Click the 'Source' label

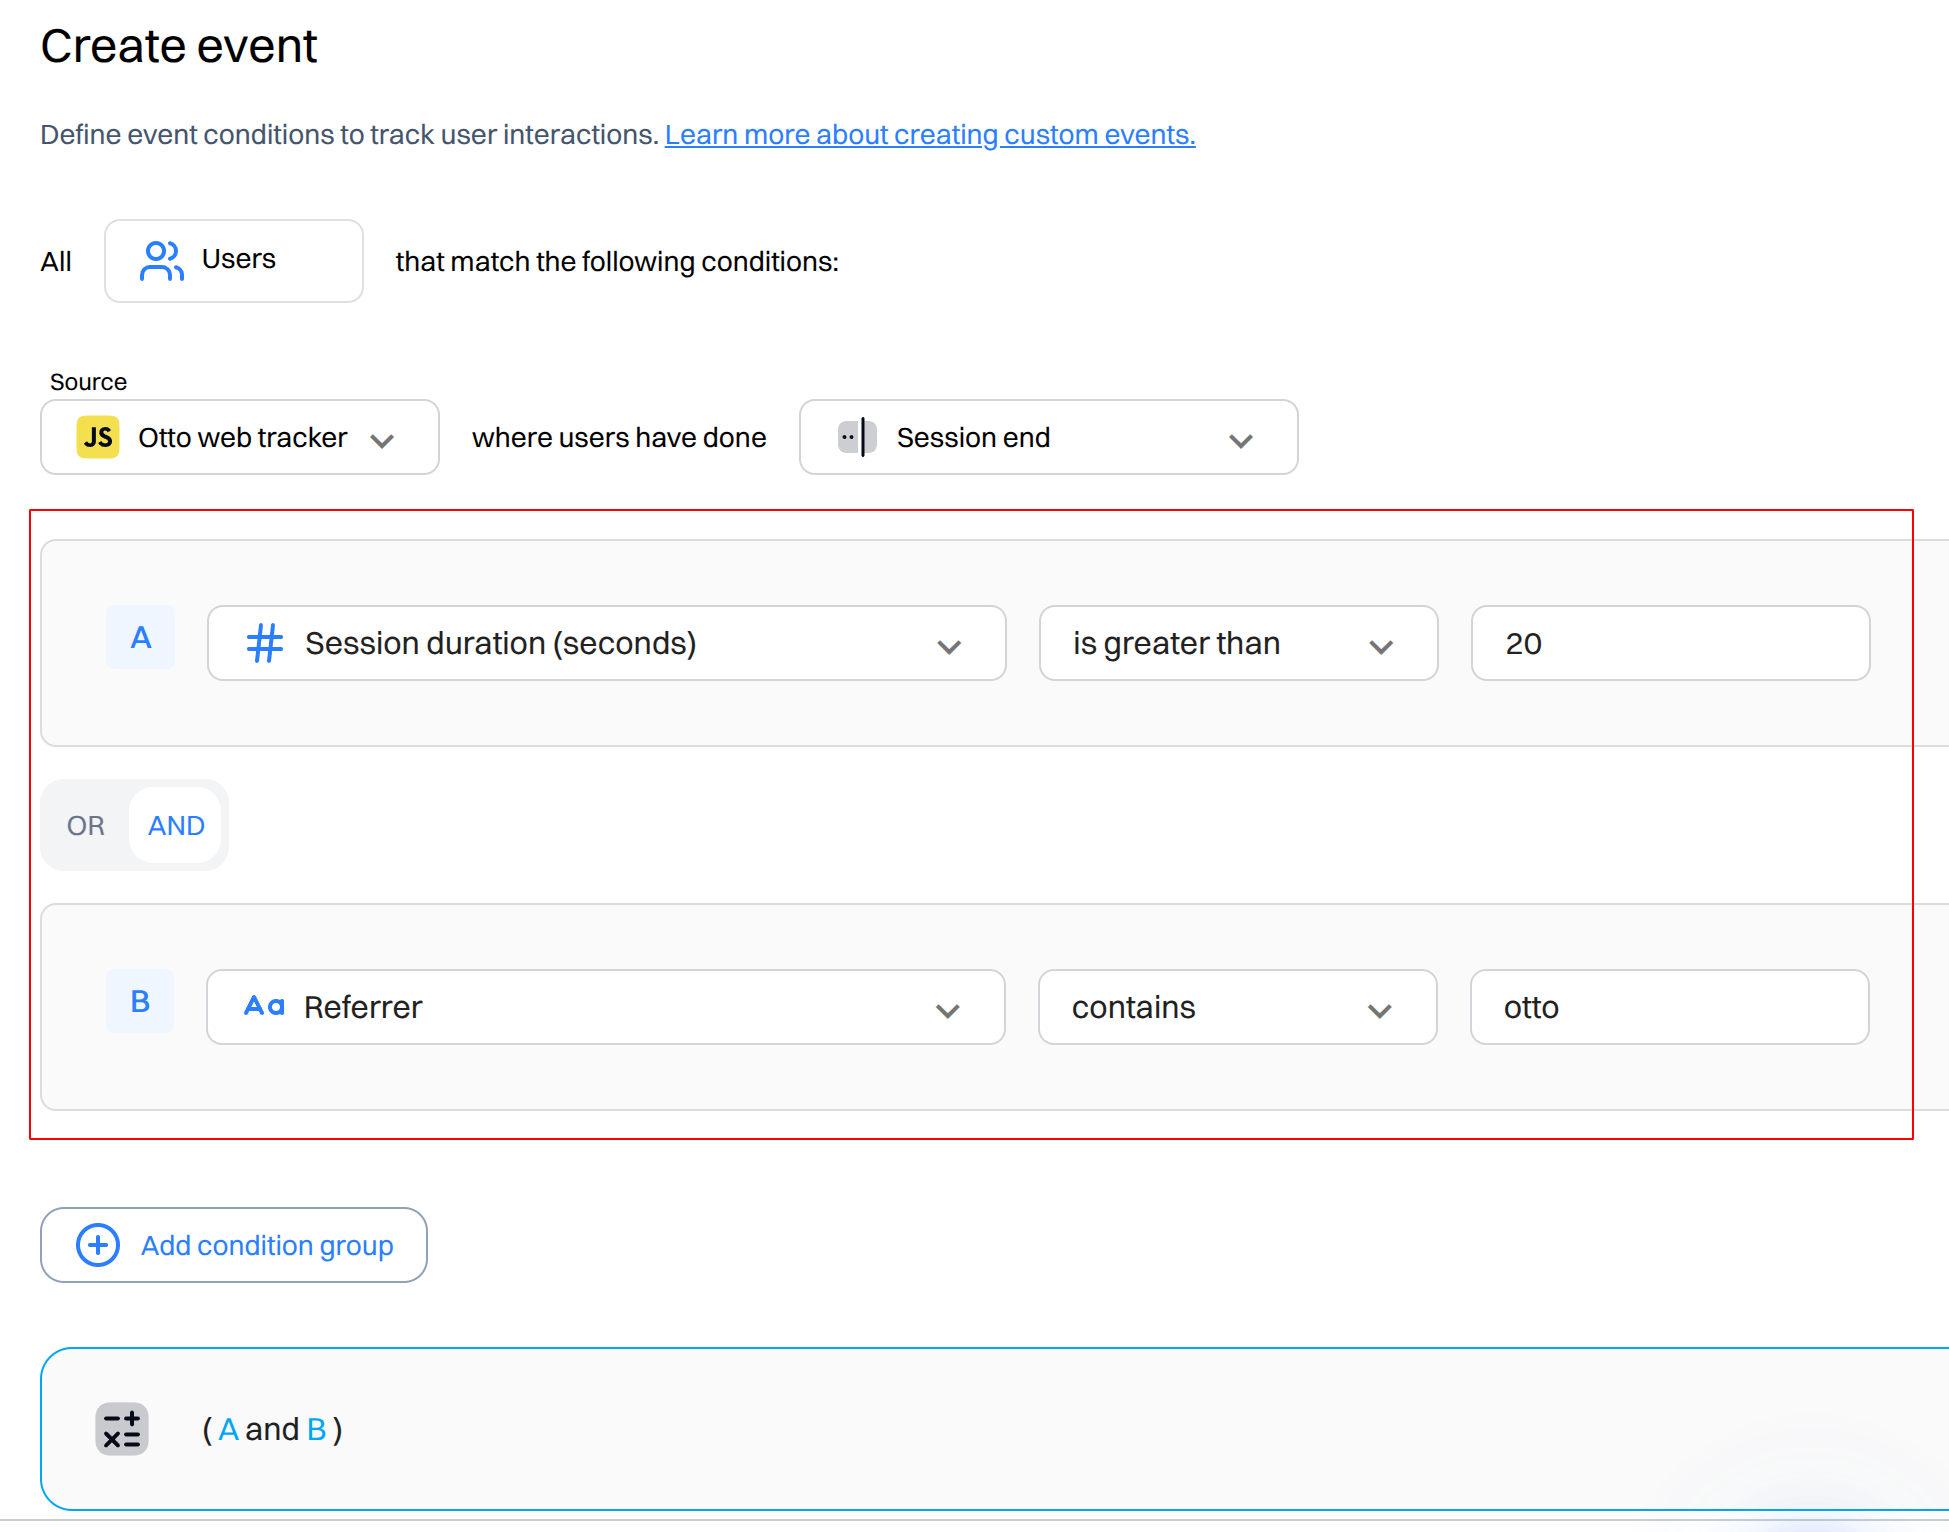88,382
